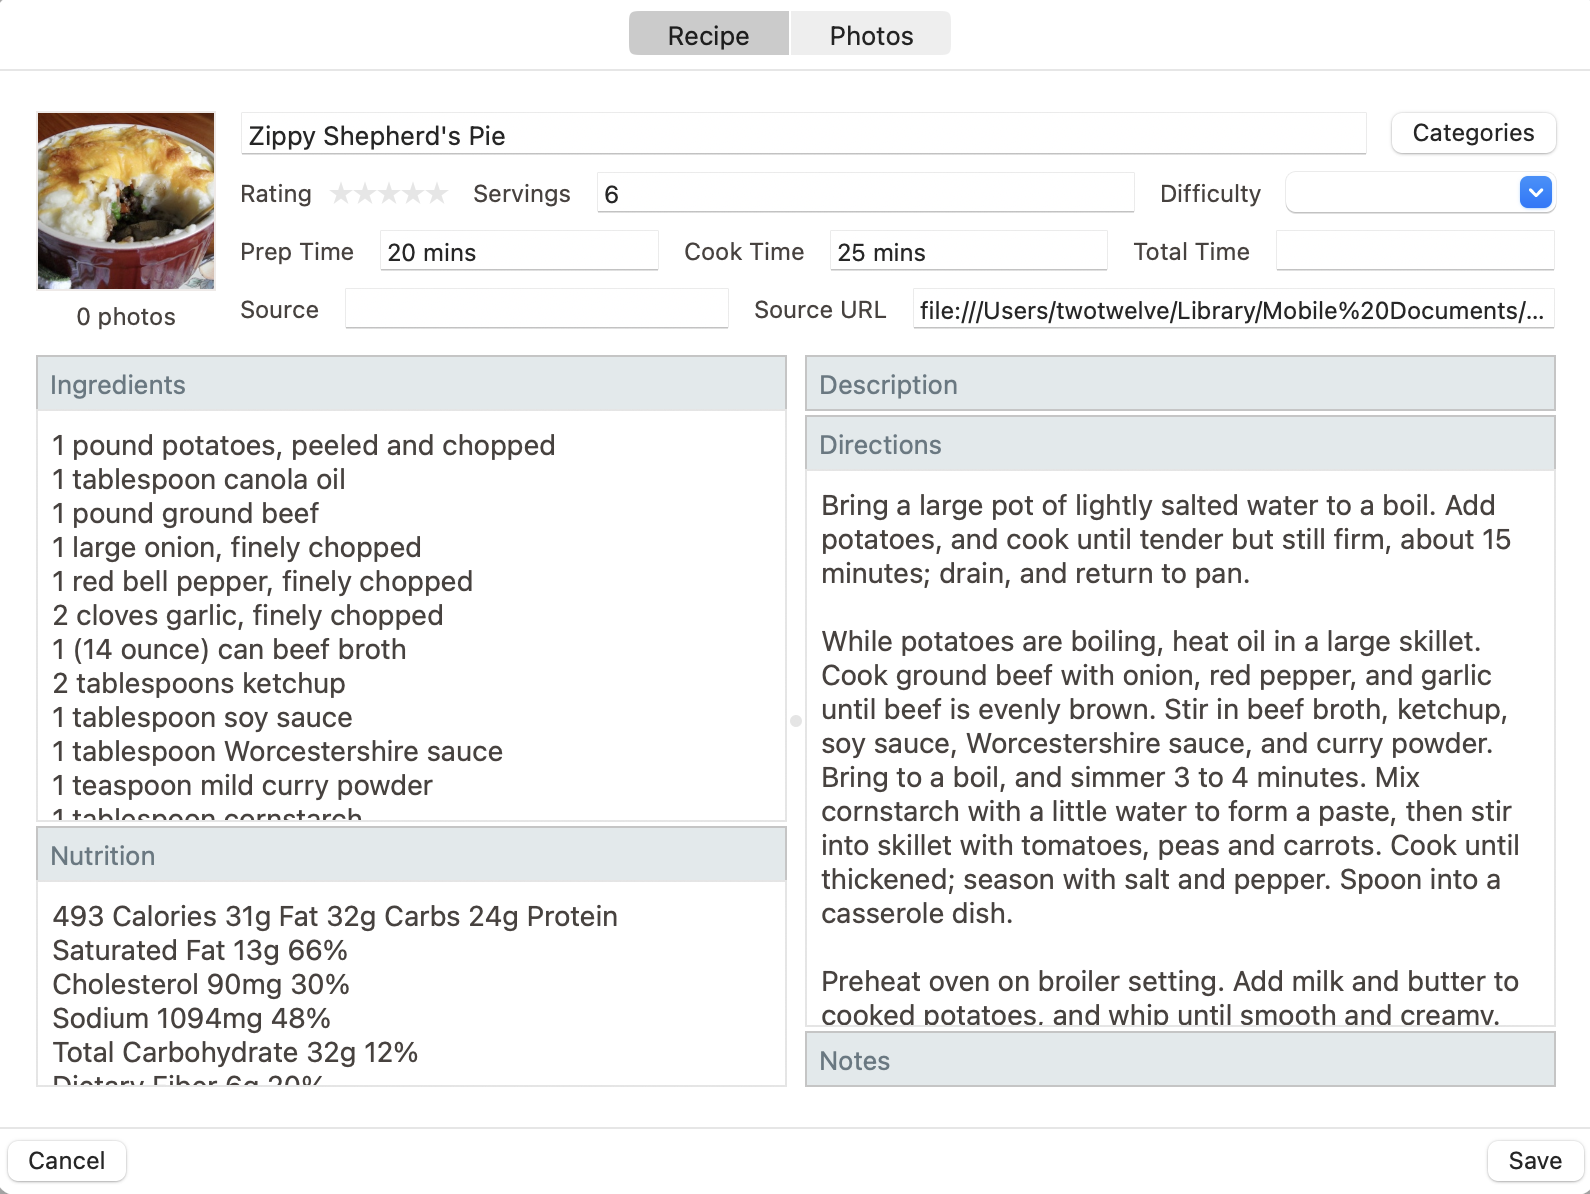This screenshot has width=1590, height=1194.
Task: Click the Total Time field
Action: tap(1414, 252)
